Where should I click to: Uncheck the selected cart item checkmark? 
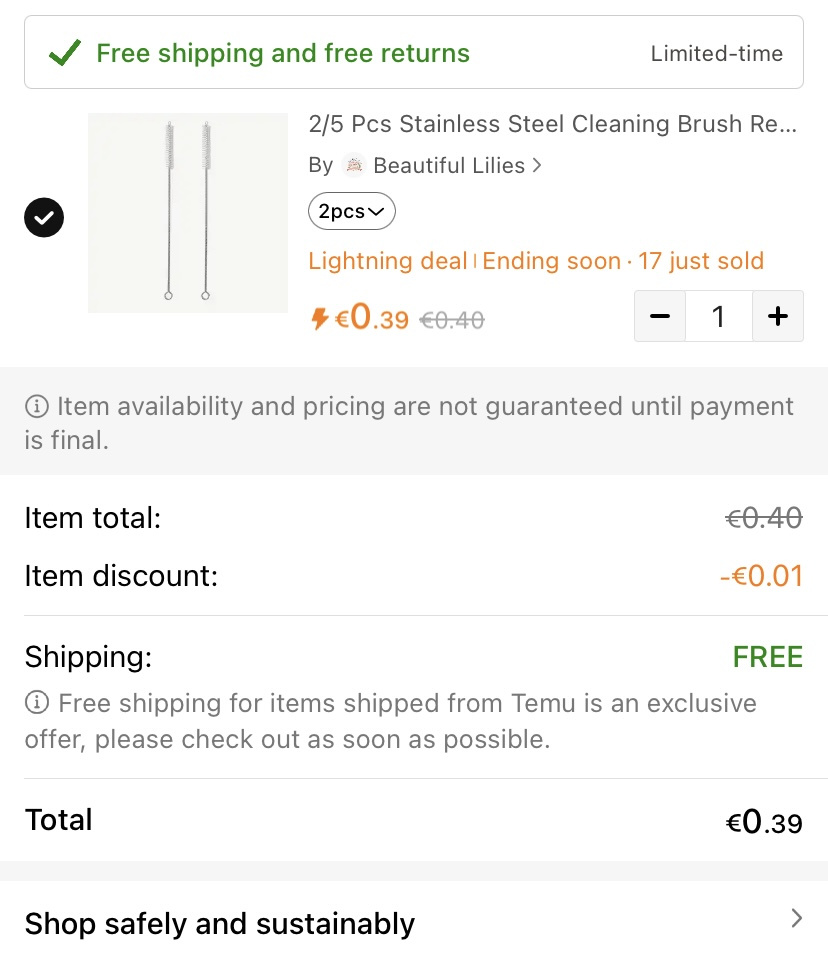pyautogui.click(x=44, y=218)
